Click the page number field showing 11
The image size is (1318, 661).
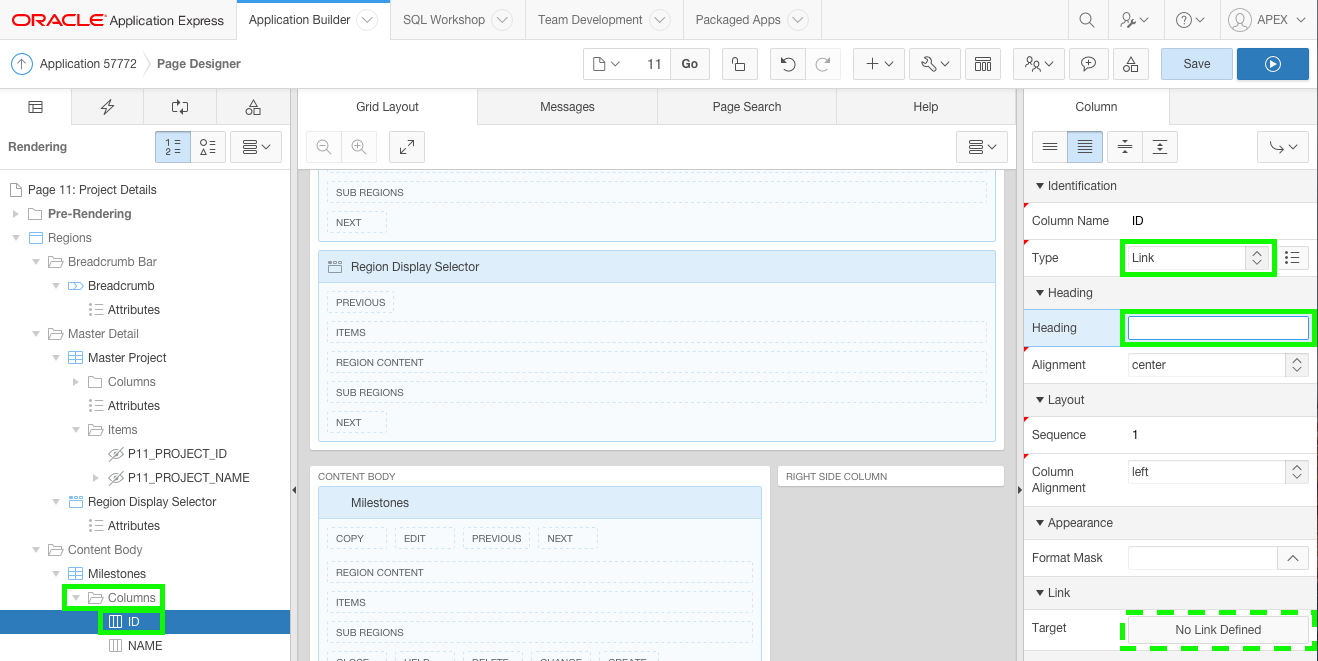pos(652,64)
